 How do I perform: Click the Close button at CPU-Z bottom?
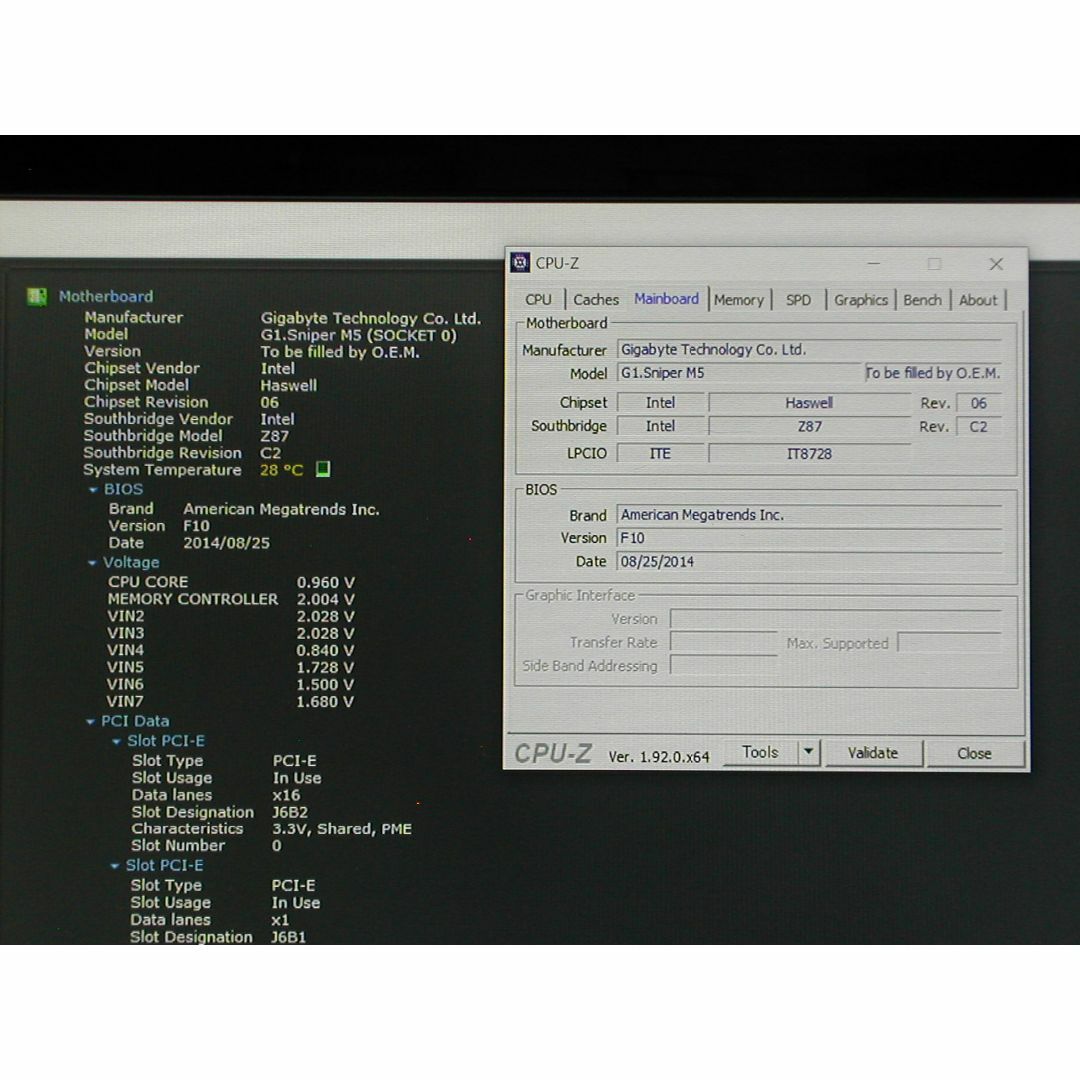click(974, 754)
